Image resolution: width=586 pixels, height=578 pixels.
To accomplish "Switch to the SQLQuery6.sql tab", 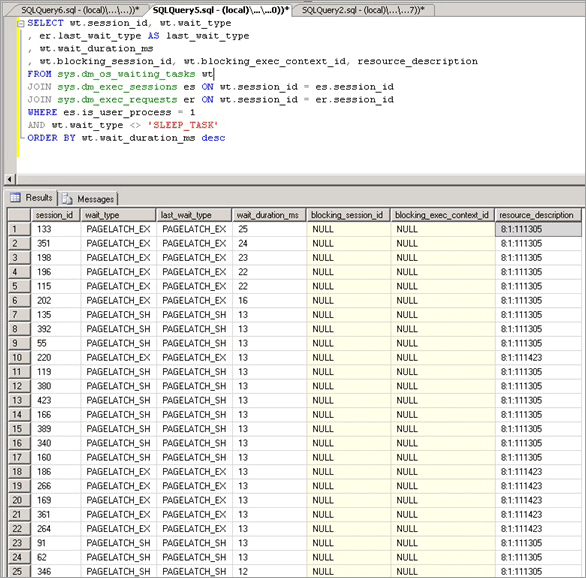I will coord(80,10).
